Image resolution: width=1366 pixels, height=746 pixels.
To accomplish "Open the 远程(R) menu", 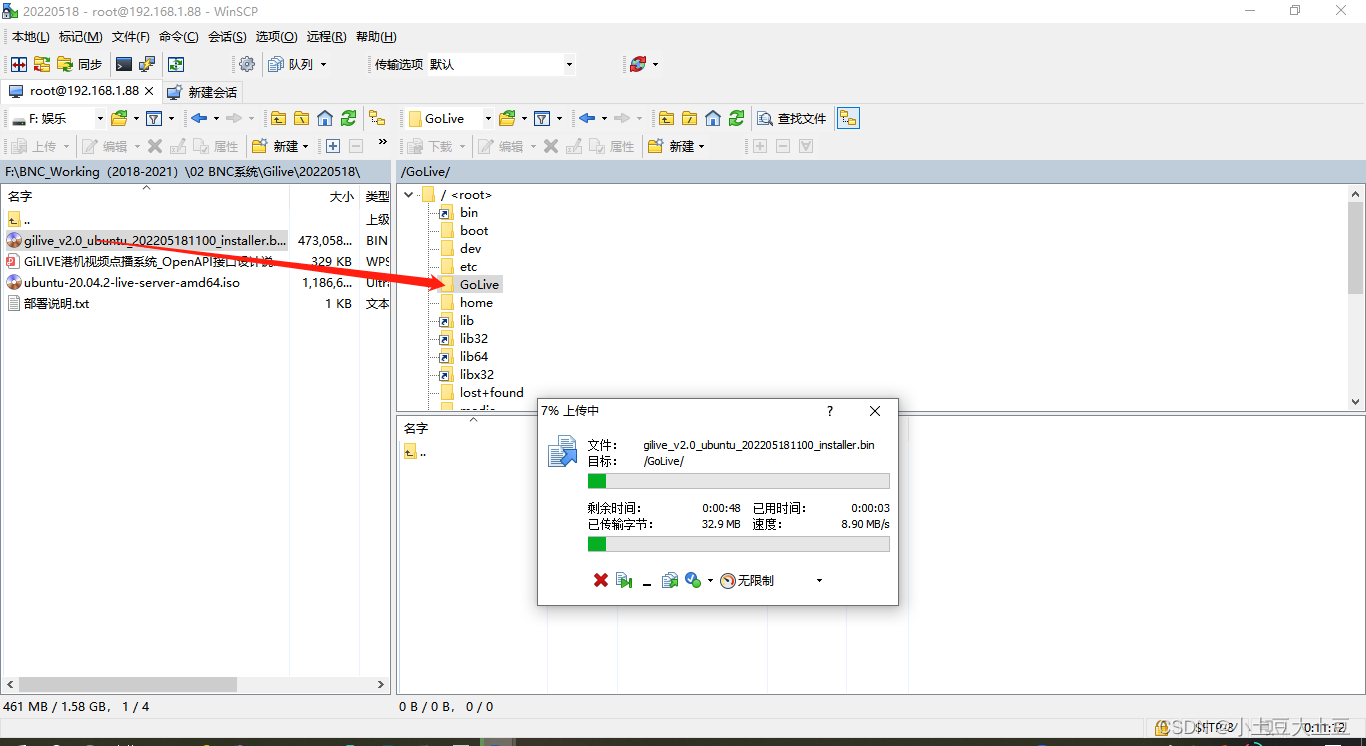I will pos(326,37).
